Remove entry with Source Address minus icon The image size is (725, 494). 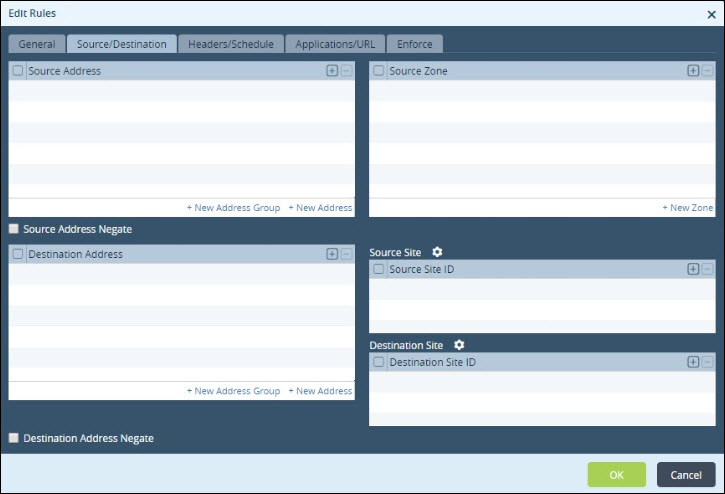(346, 71)
